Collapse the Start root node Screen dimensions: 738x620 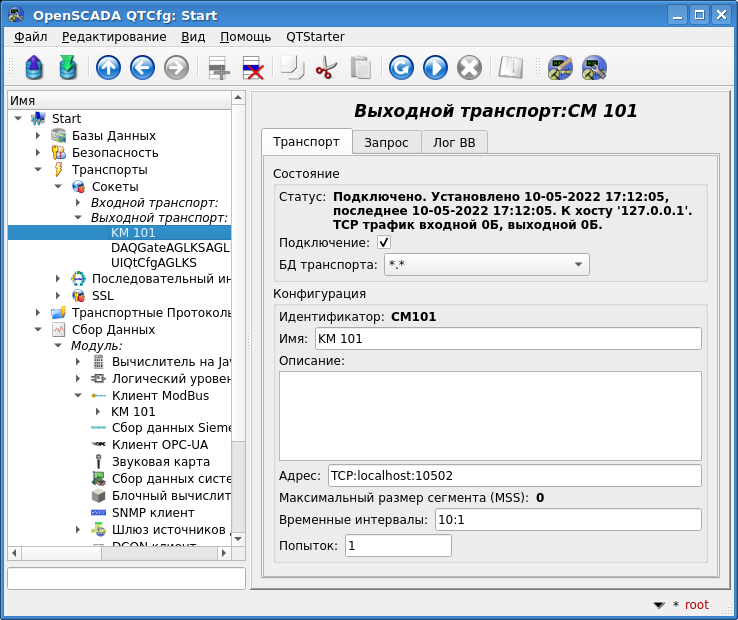pos(18,118)
